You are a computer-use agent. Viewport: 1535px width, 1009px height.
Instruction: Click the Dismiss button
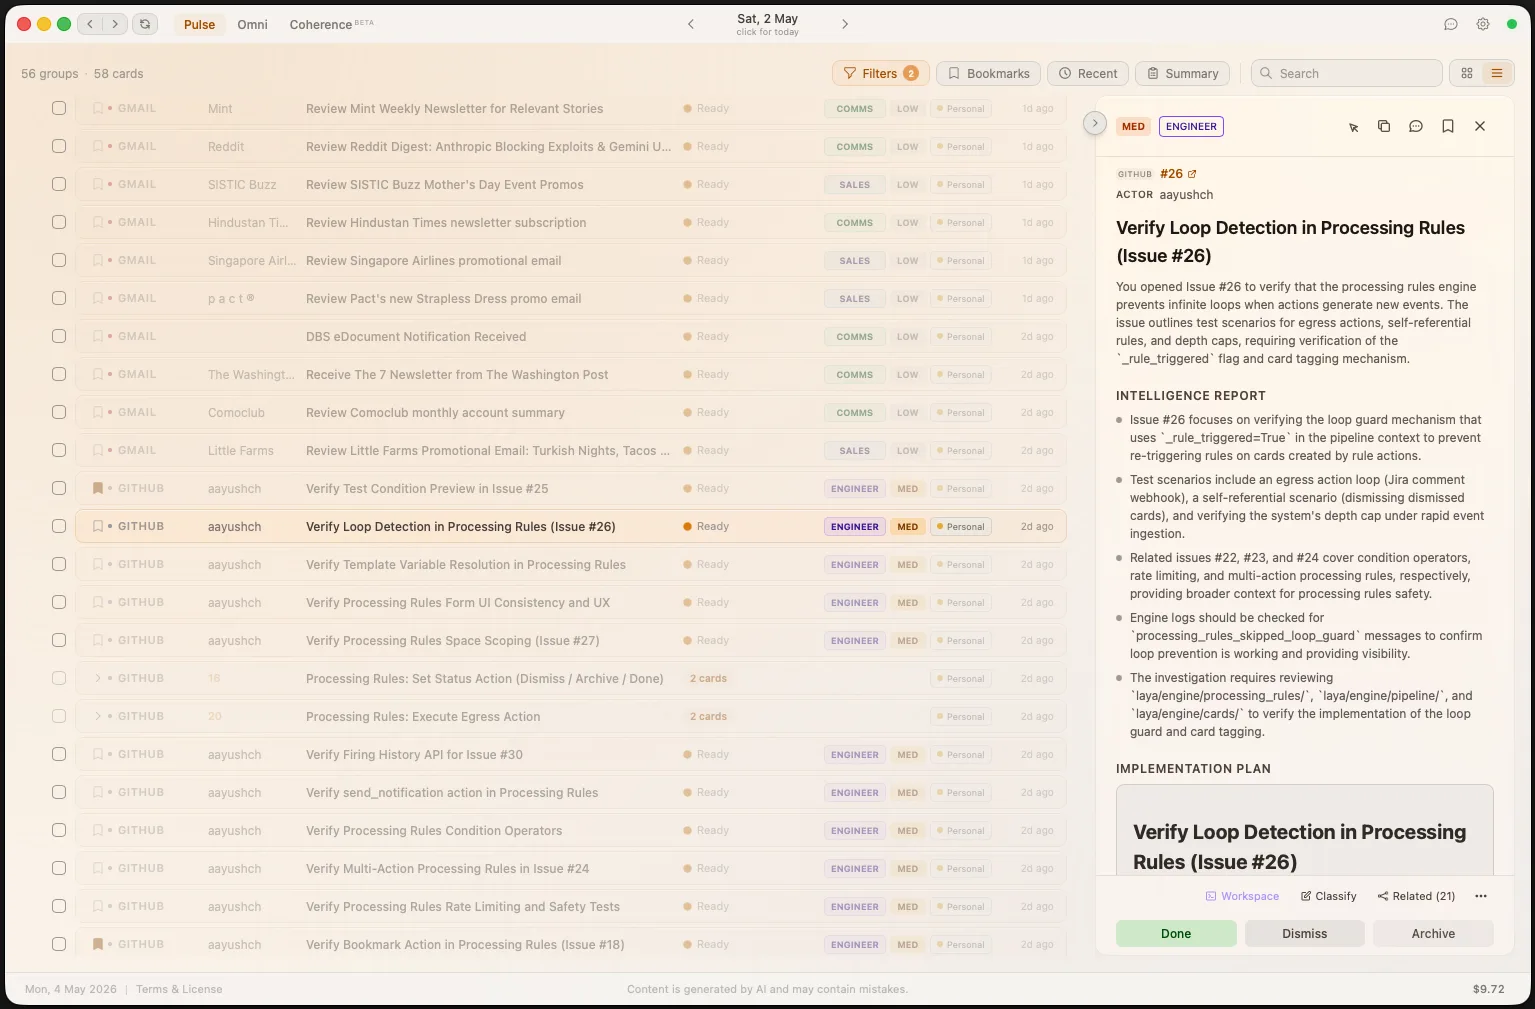coord(1304,933)
